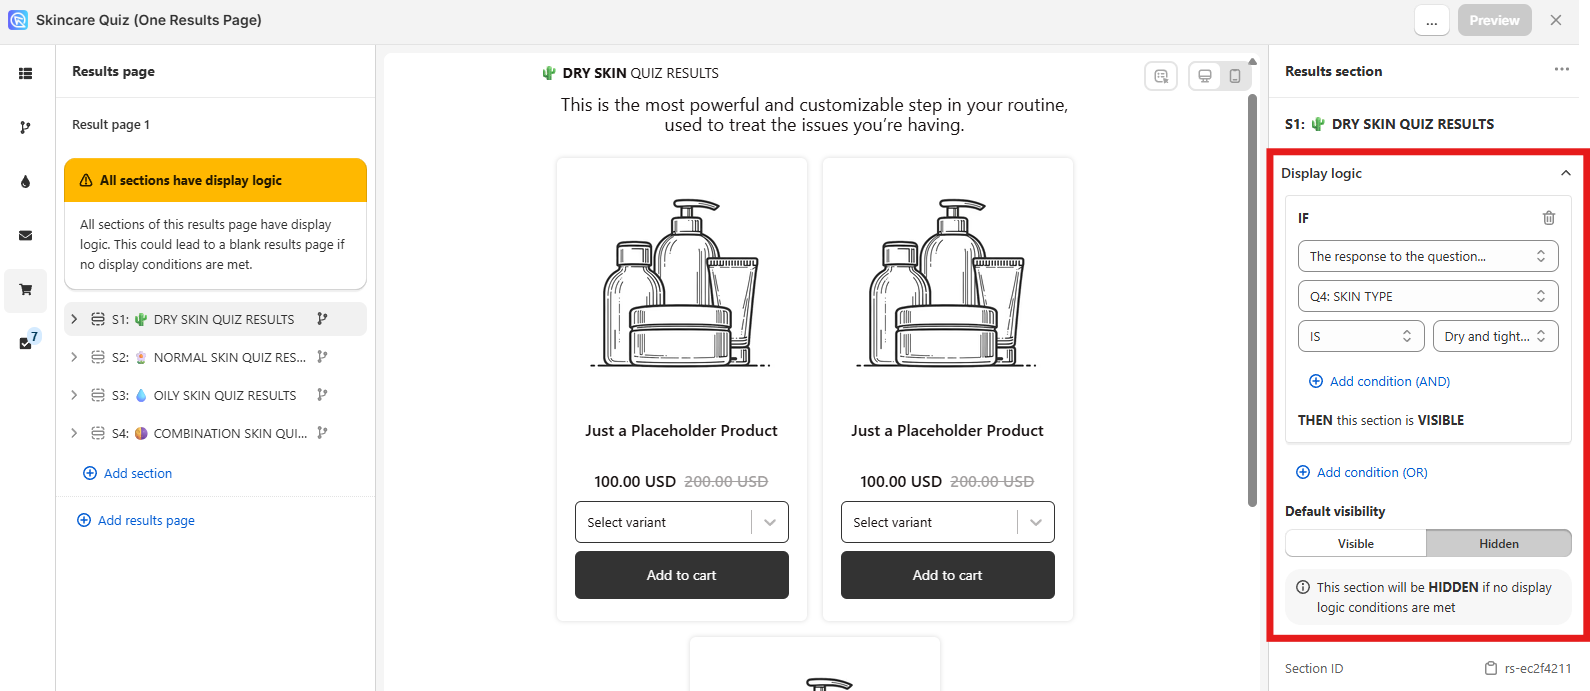
Task: Set default visibility to Hidden
Action: [x=1498, y=543]
